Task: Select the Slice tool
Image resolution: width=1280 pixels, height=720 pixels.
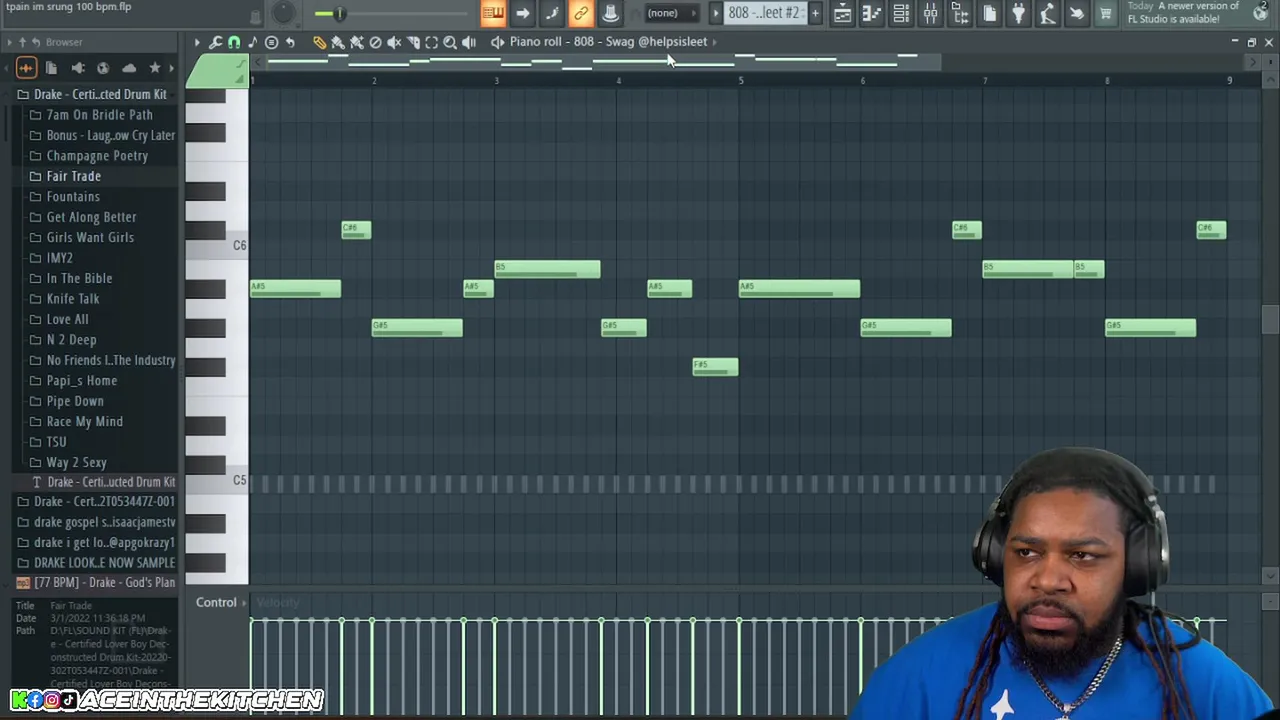Action: 413,42
